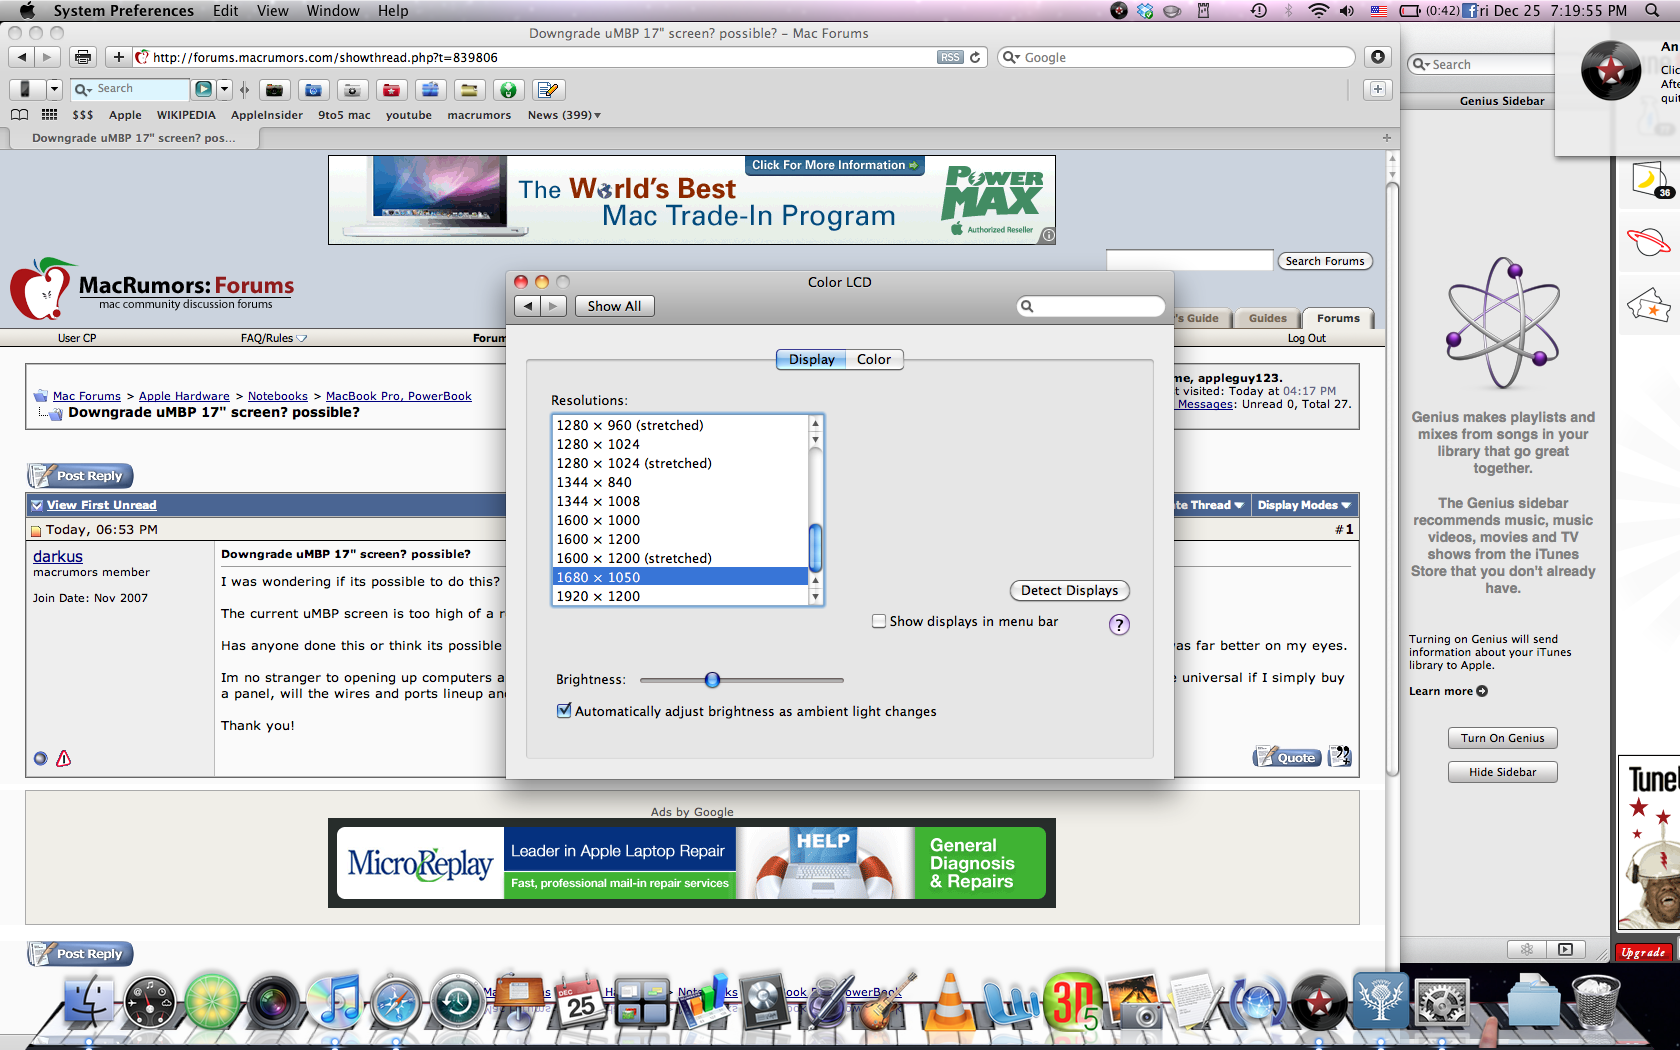Switch to the Color tab
1680x1050 pixels.
click(874, 359)
